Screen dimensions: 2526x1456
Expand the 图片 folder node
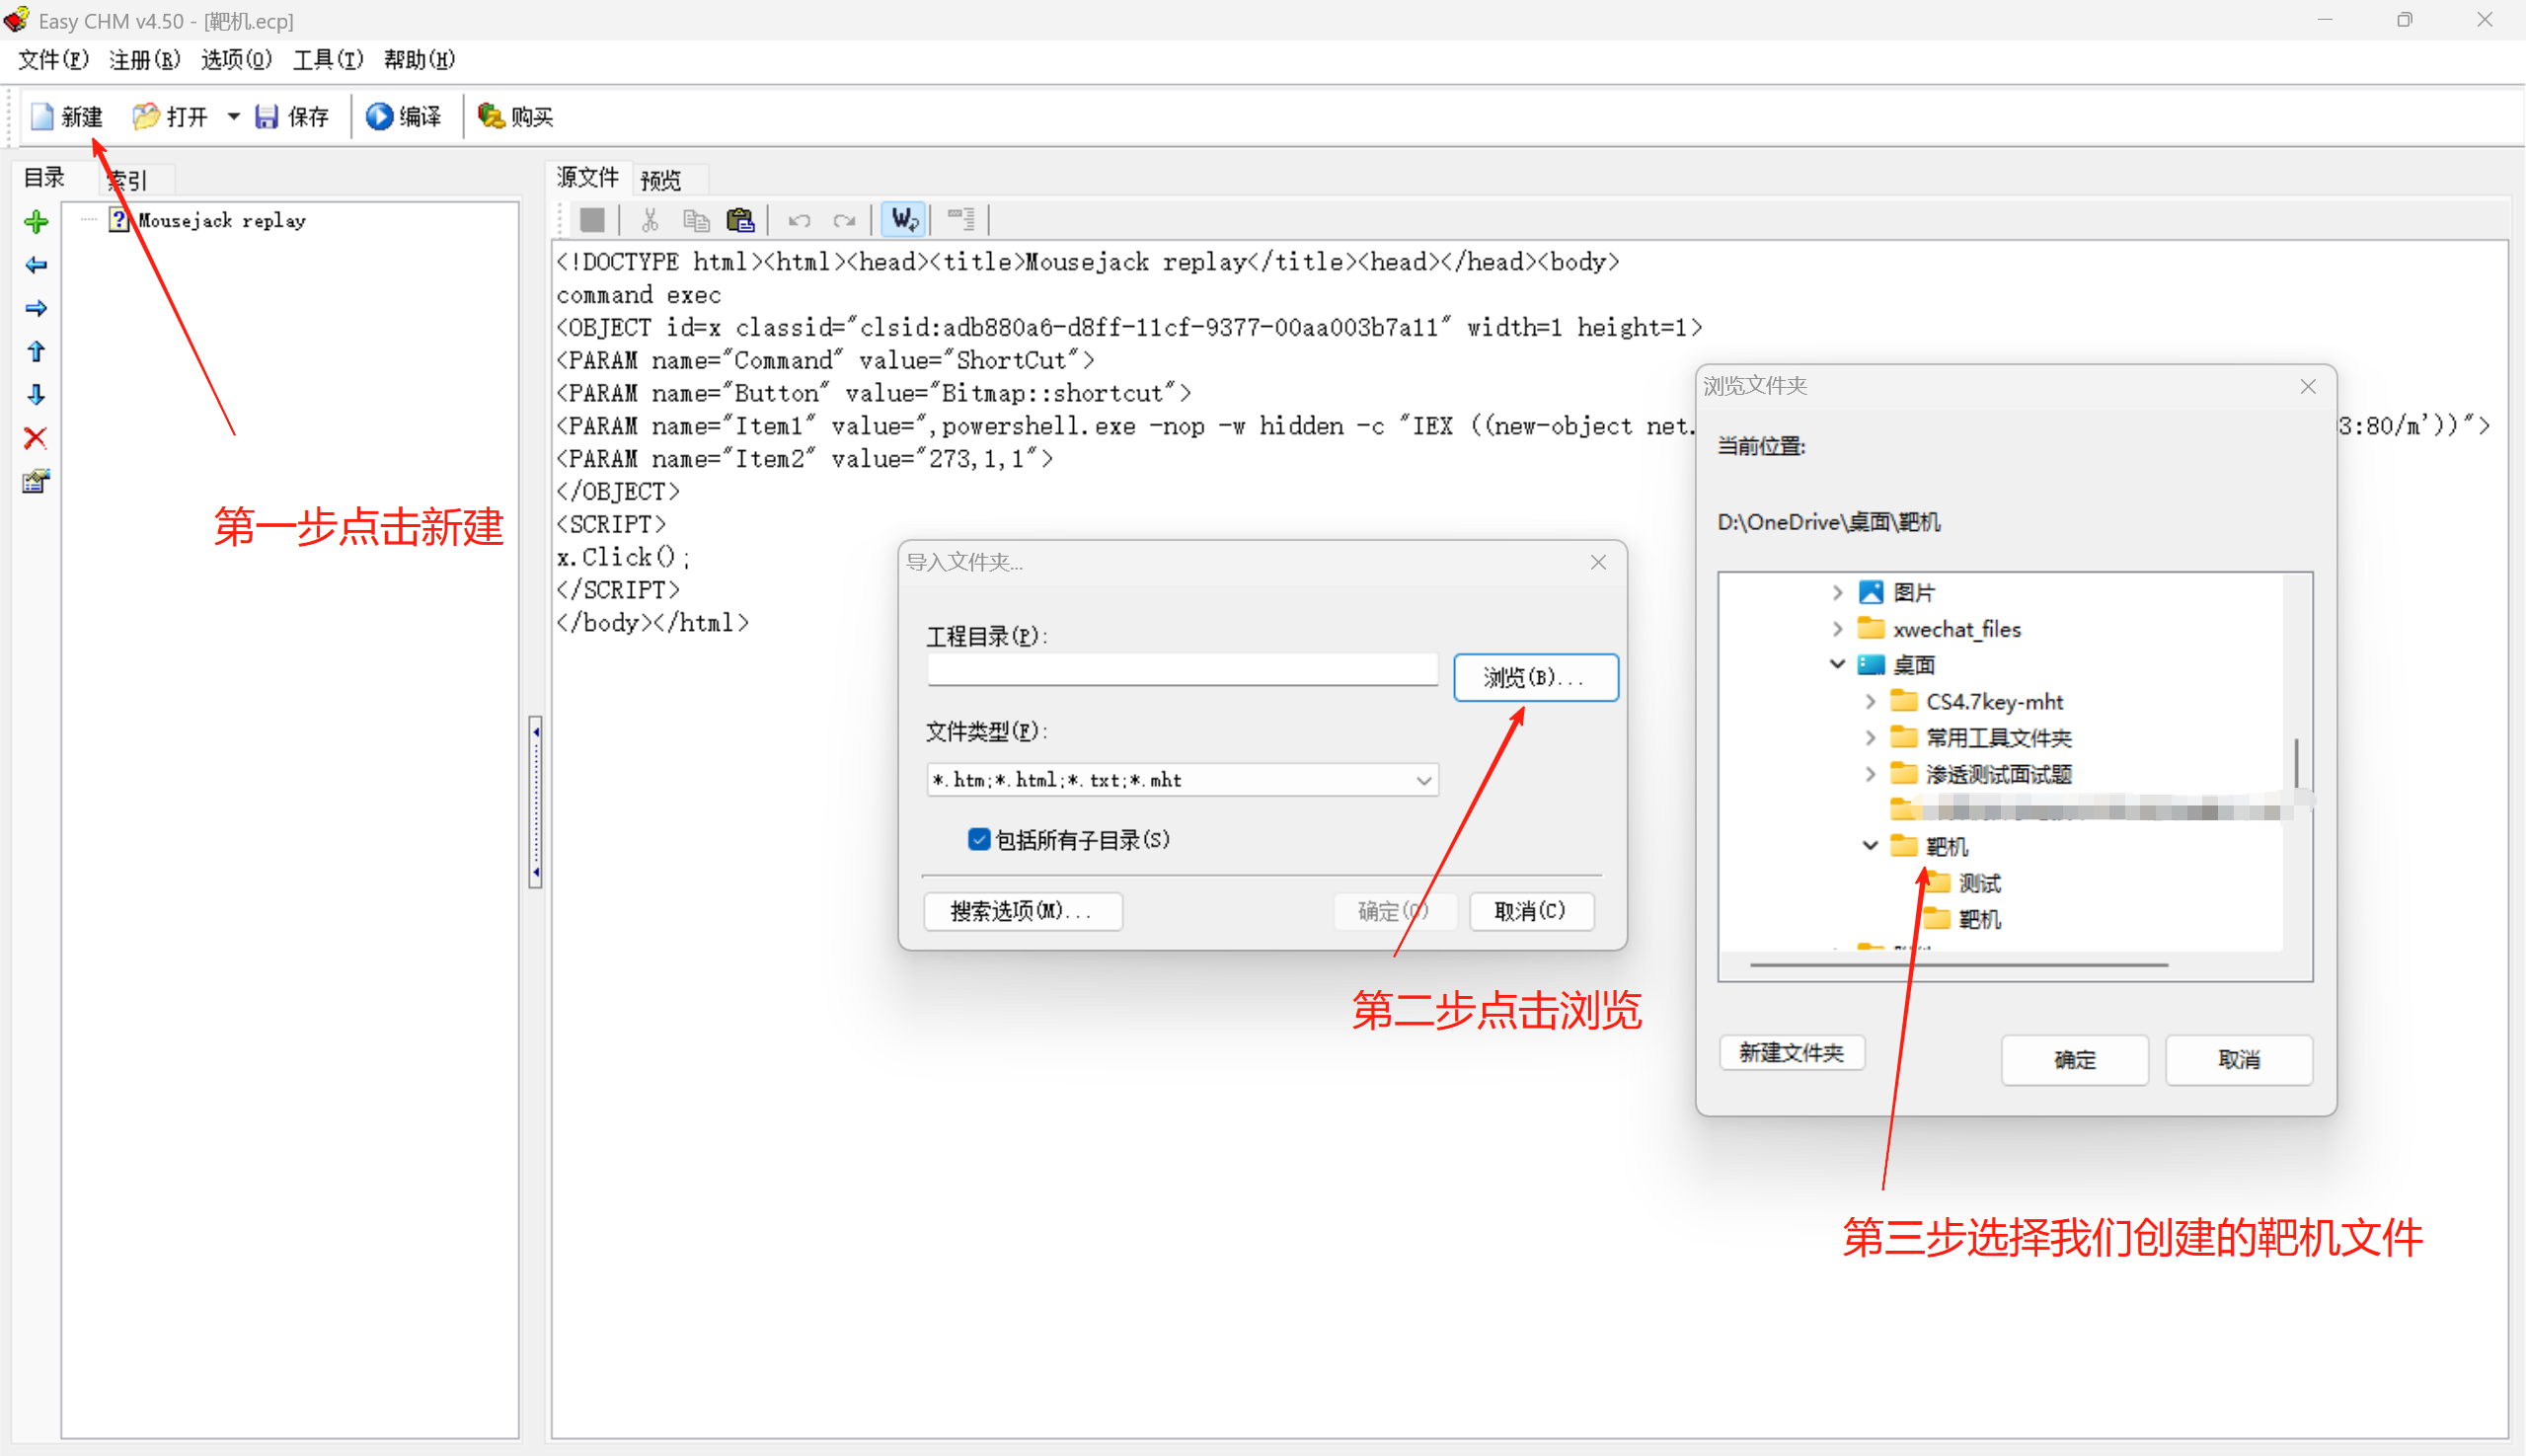point(1837,592)
